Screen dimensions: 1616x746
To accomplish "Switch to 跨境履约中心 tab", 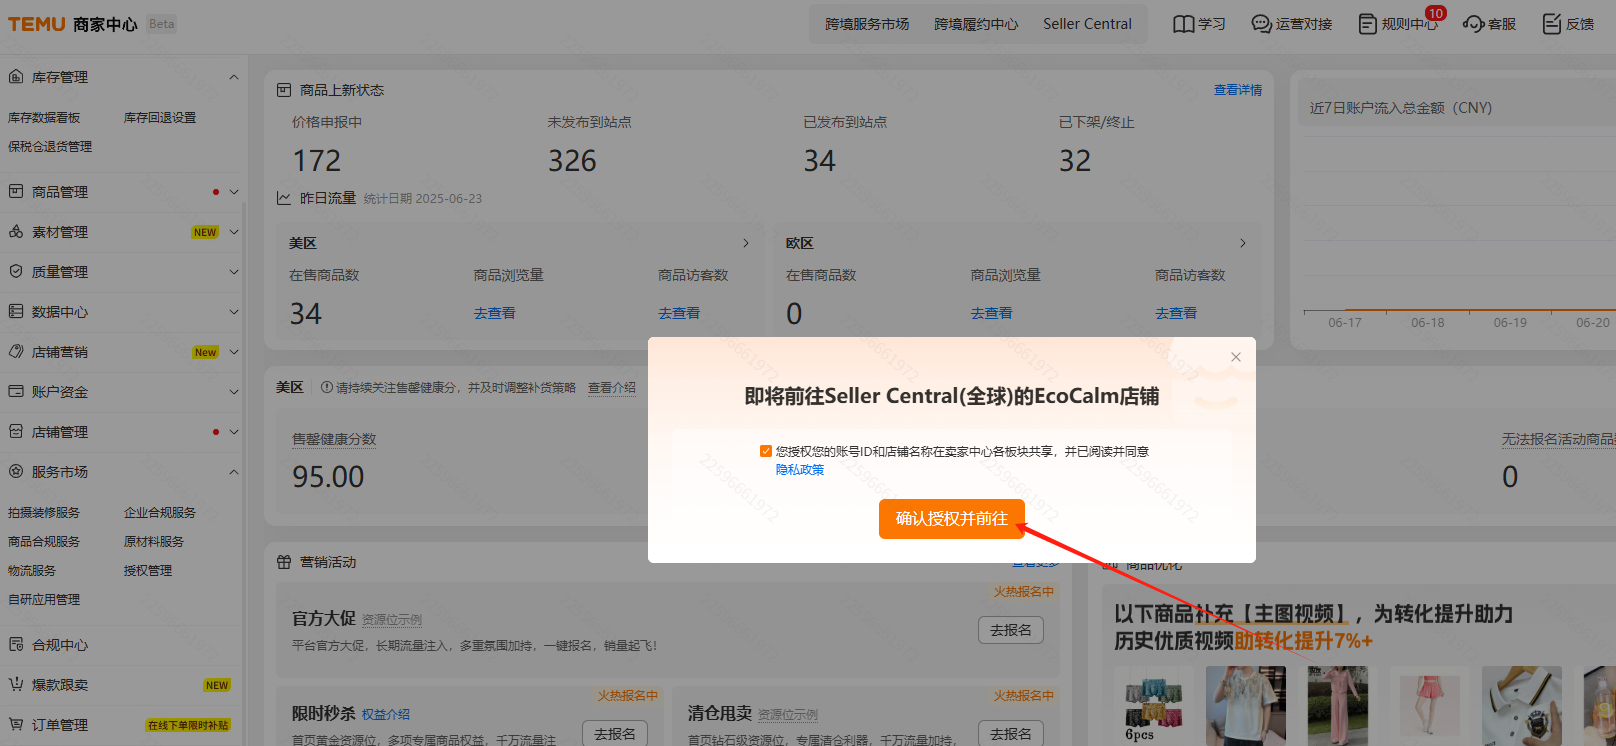I will click(976, 24).
